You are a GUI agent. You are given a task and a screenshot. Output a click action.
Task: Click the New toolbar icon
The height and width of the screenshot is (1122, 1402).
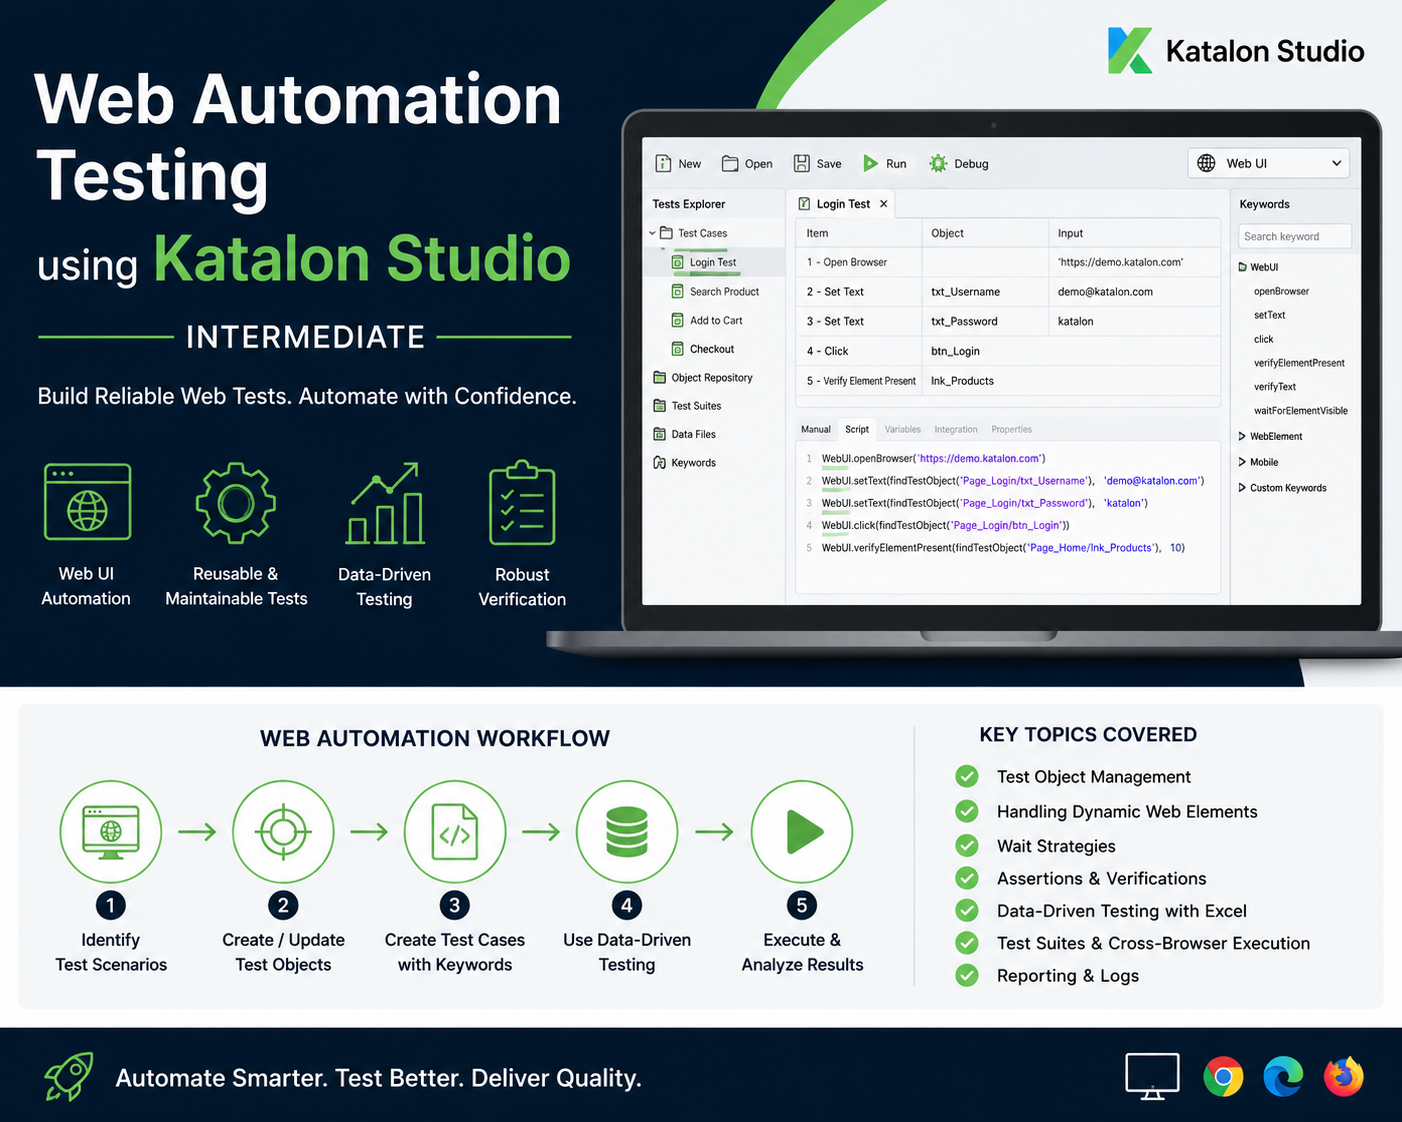[x=663, y=163]
